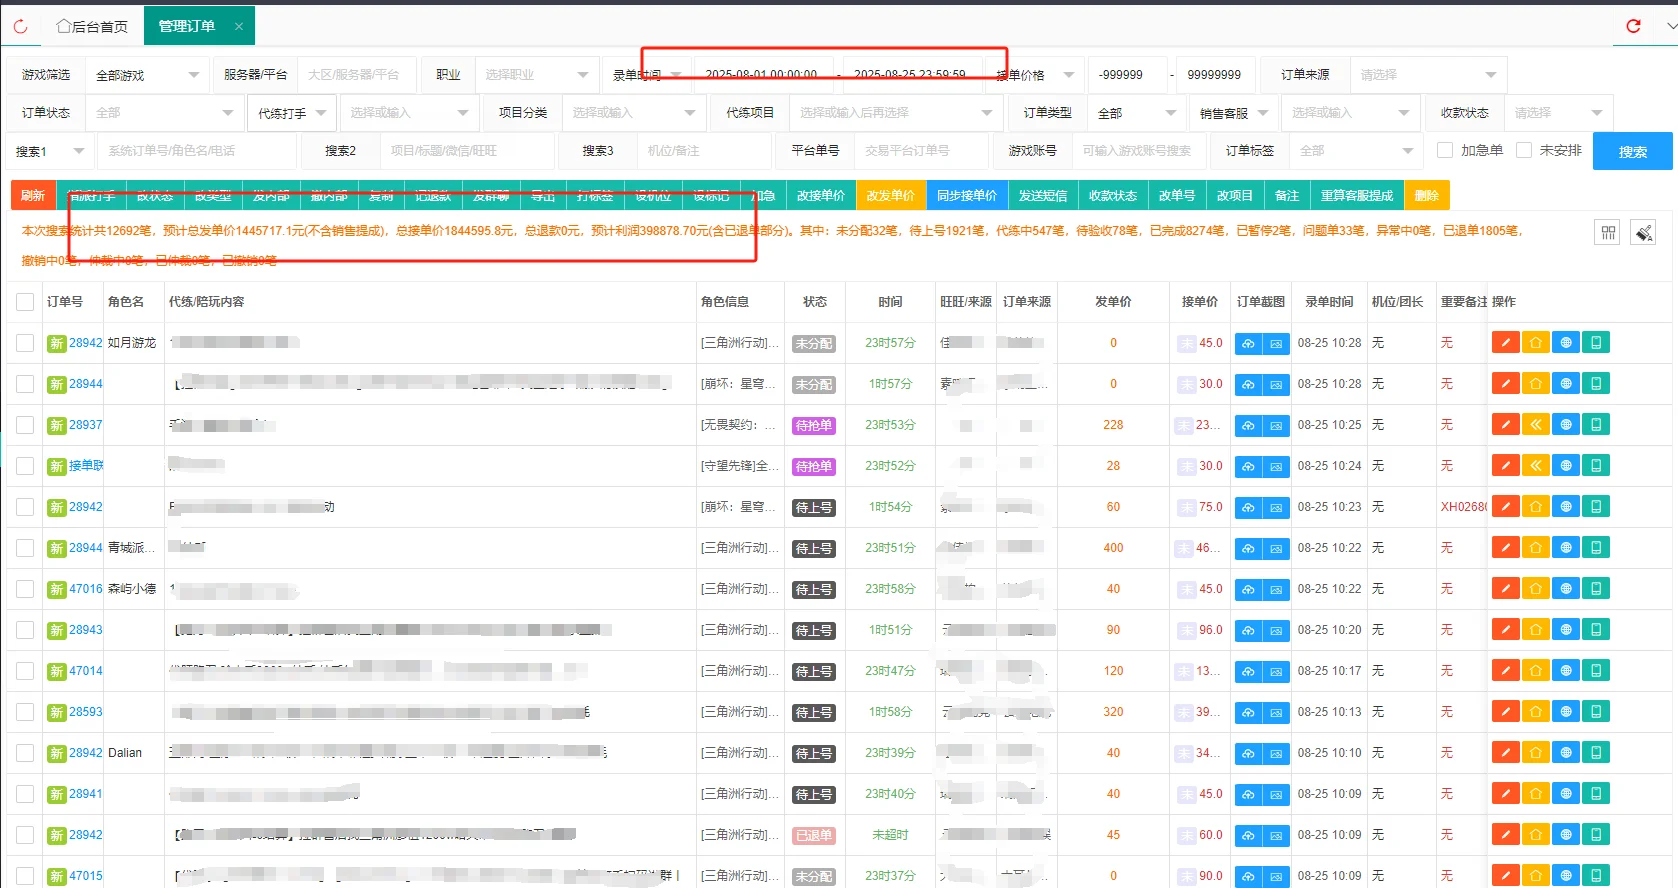Open the 订单来源 请选择 dropdown
Screen dimensions: 1678x888
coord(1428,75)
